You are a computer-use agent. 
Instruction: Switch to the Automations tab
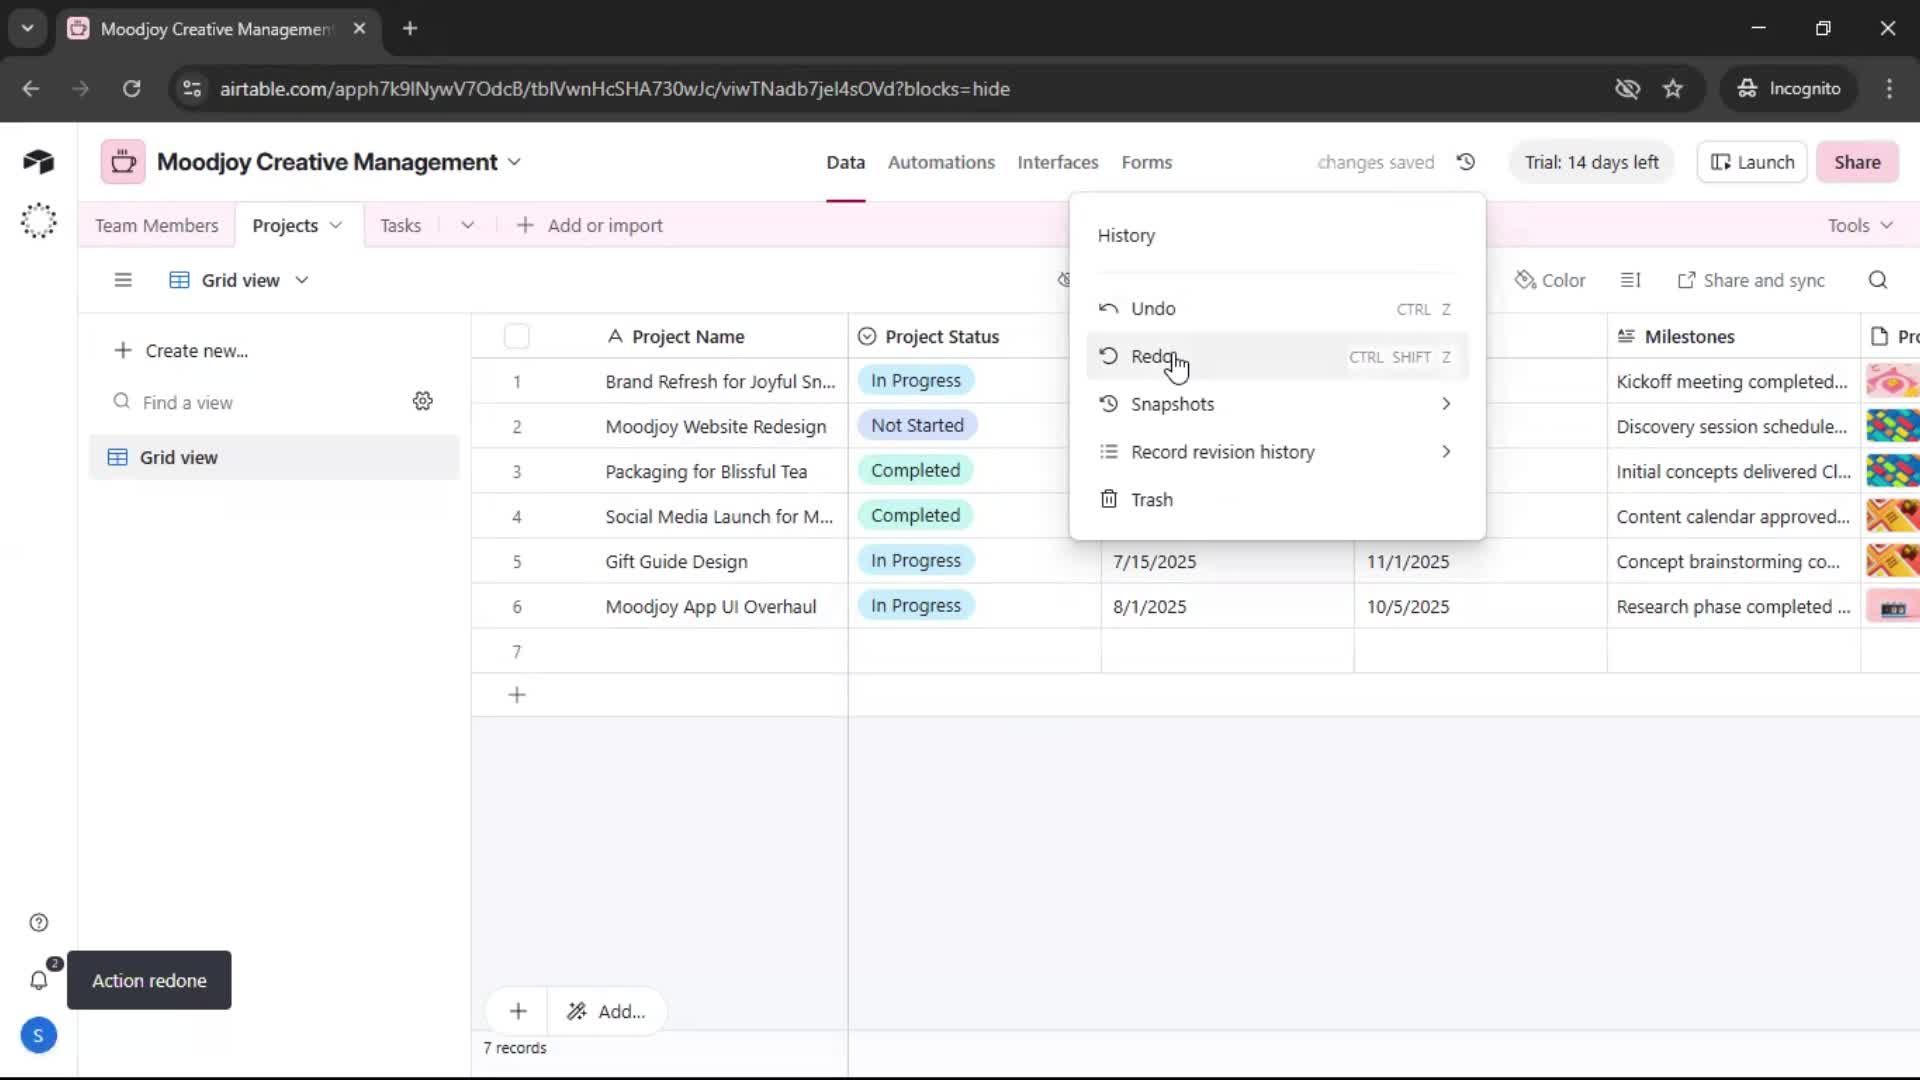(941, 162)
